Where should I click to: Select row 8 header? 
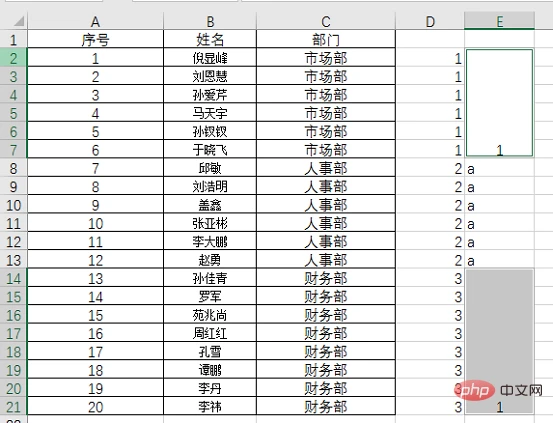click(x=13, y=169)
